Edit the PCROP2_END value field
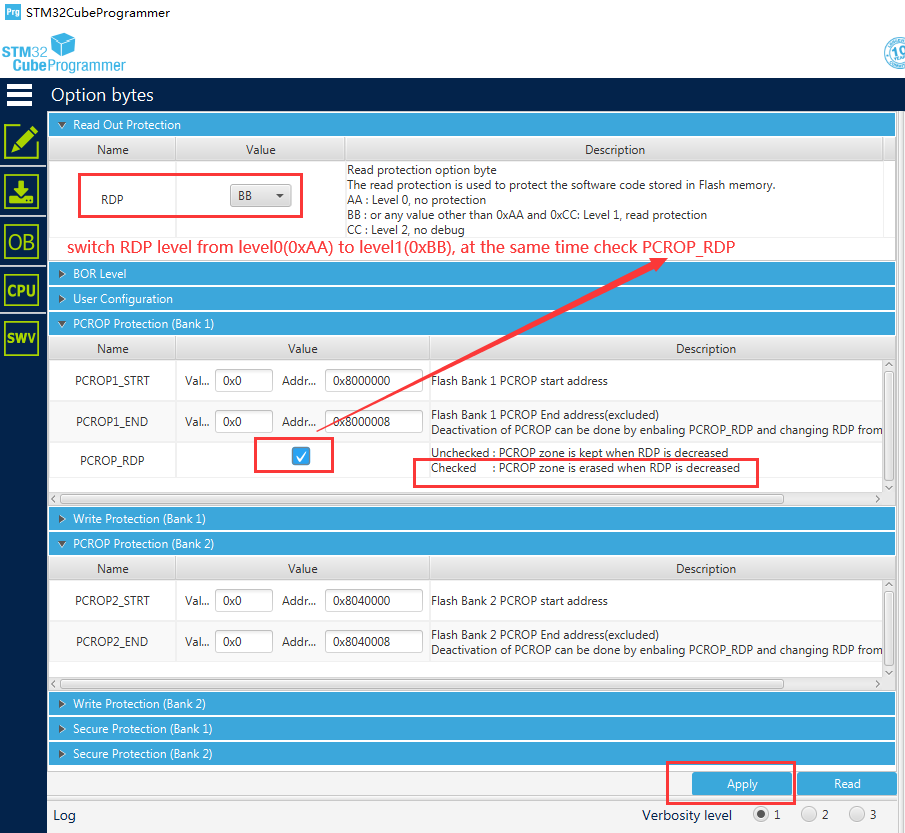Viewport: 905px width, 833px height. 244,642
